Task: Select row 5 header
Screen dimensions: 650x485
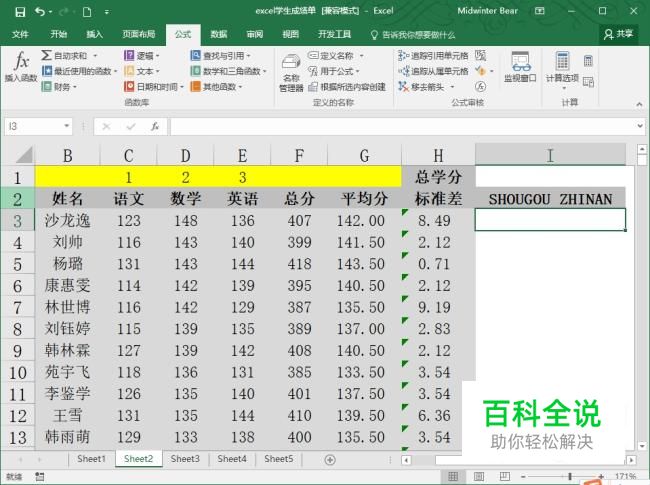Action: coord(17,264)
